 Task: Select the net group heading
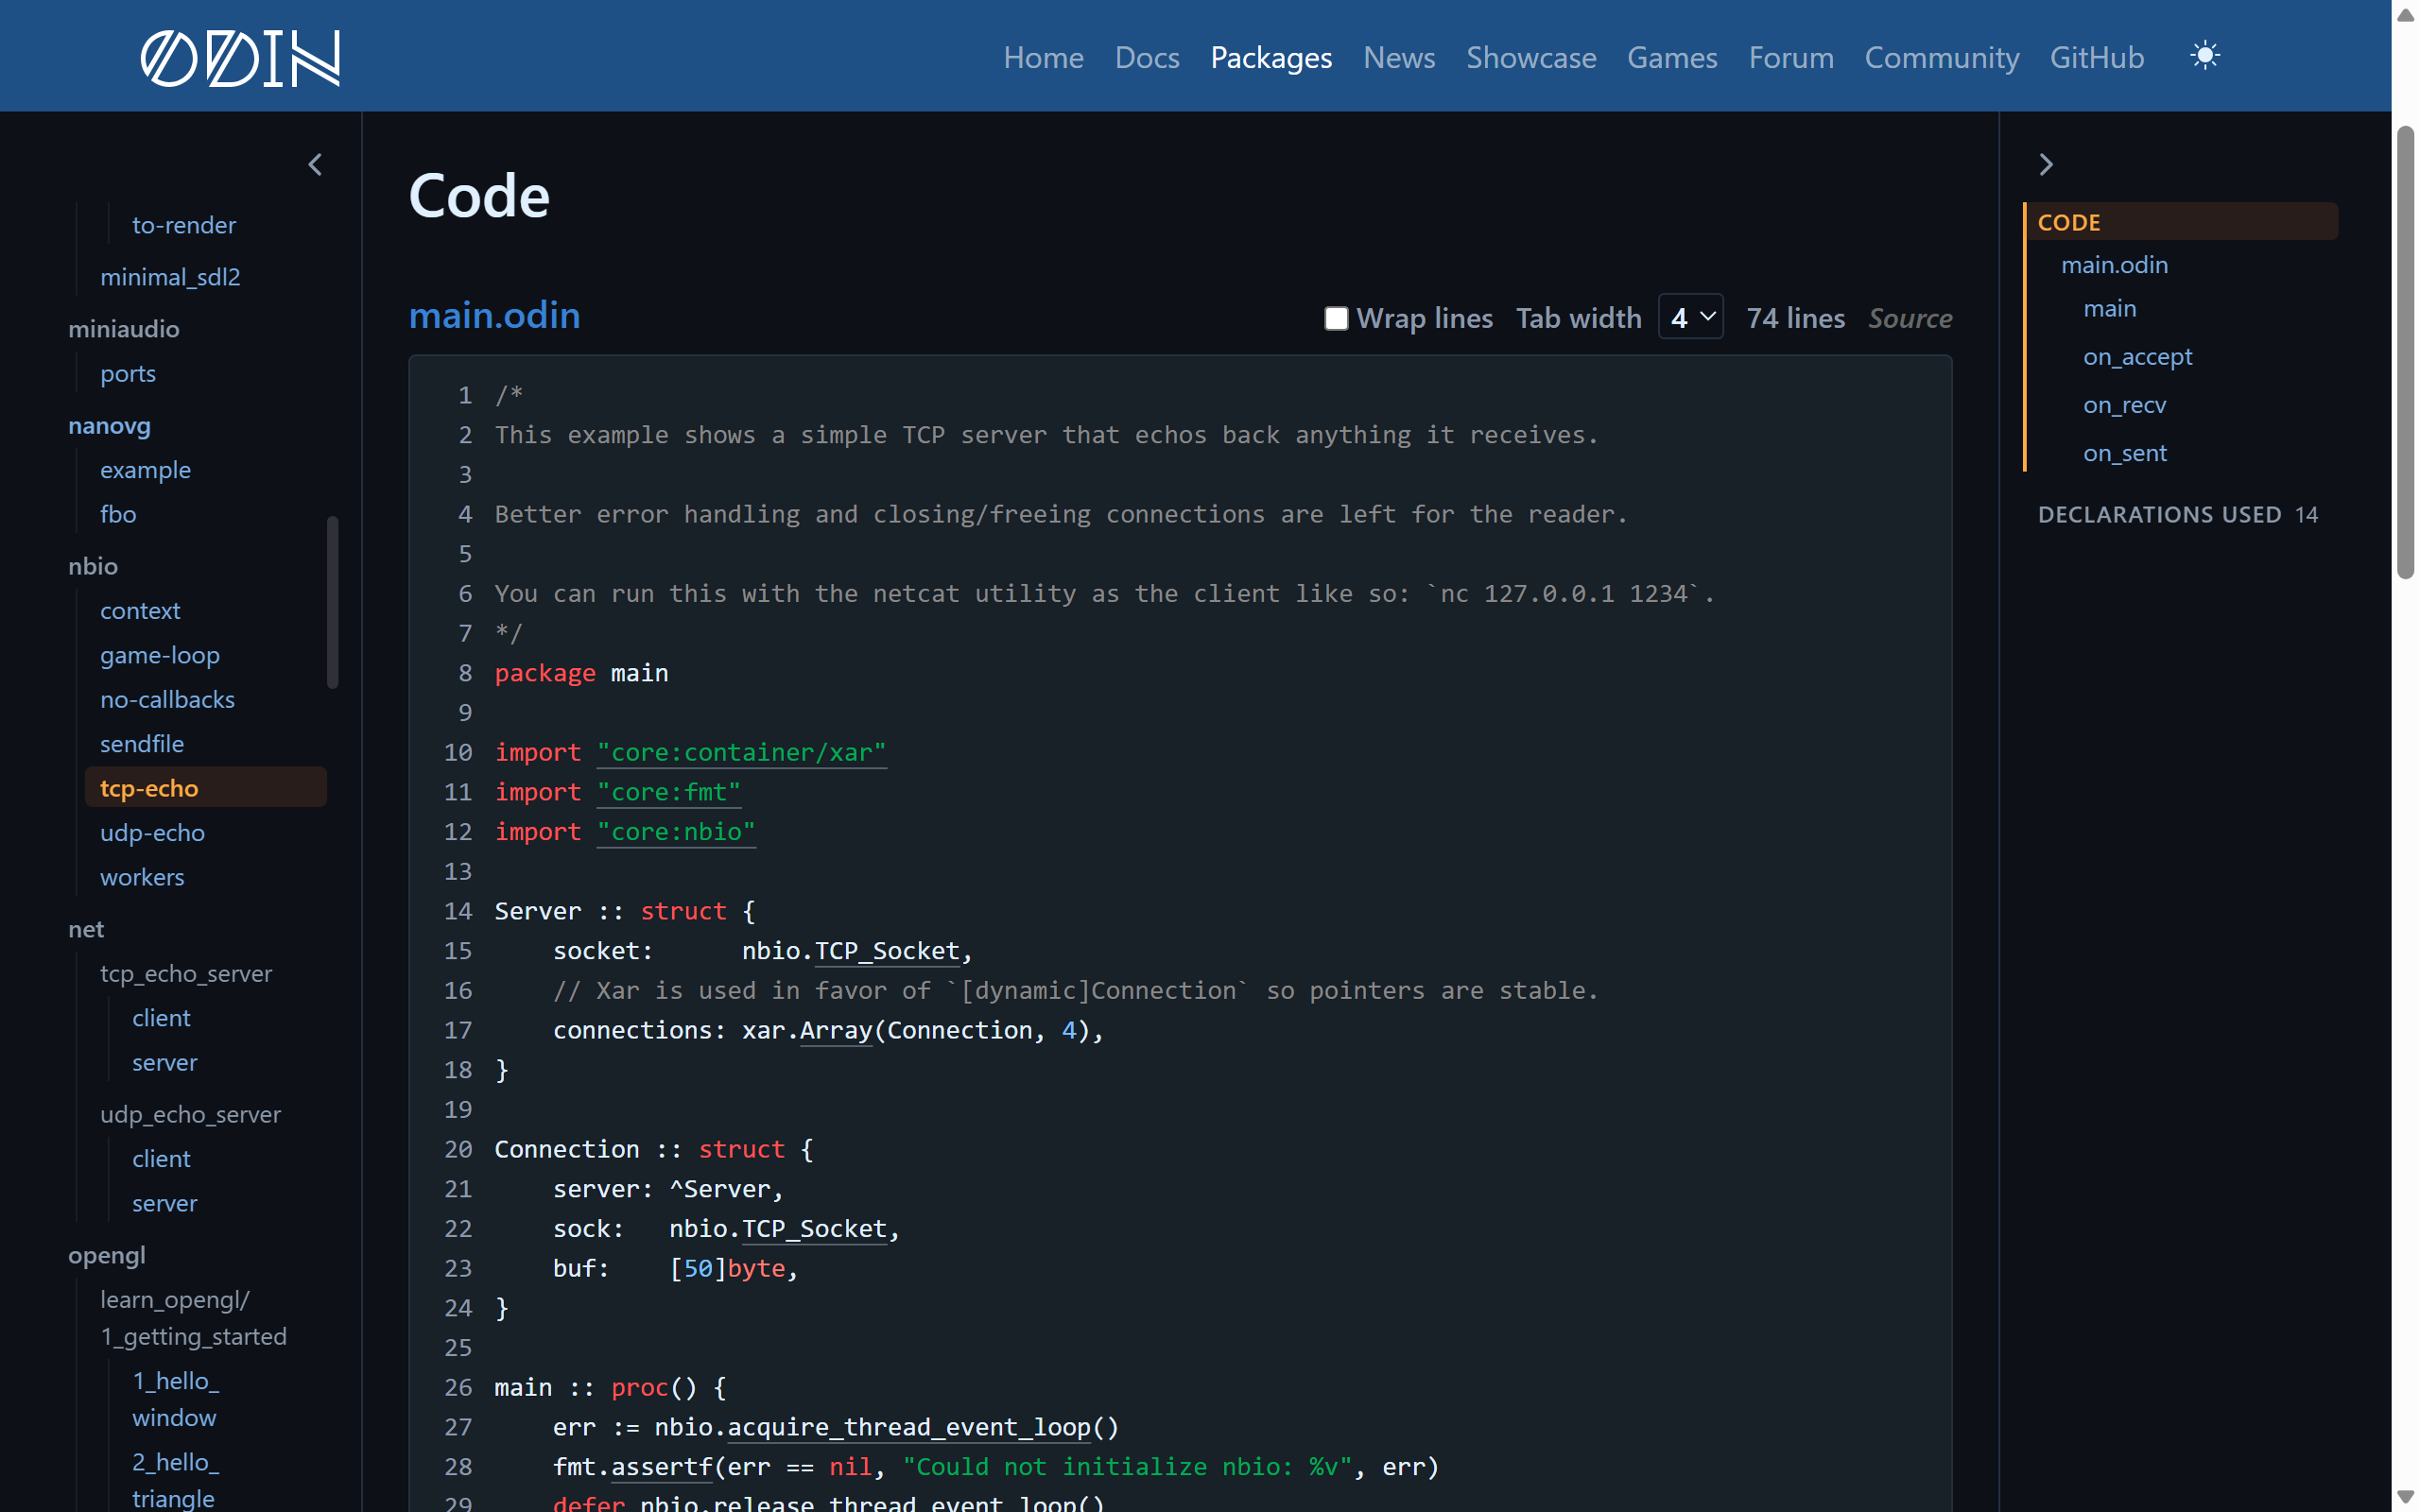pyautogui.click(x=86, y=929)
